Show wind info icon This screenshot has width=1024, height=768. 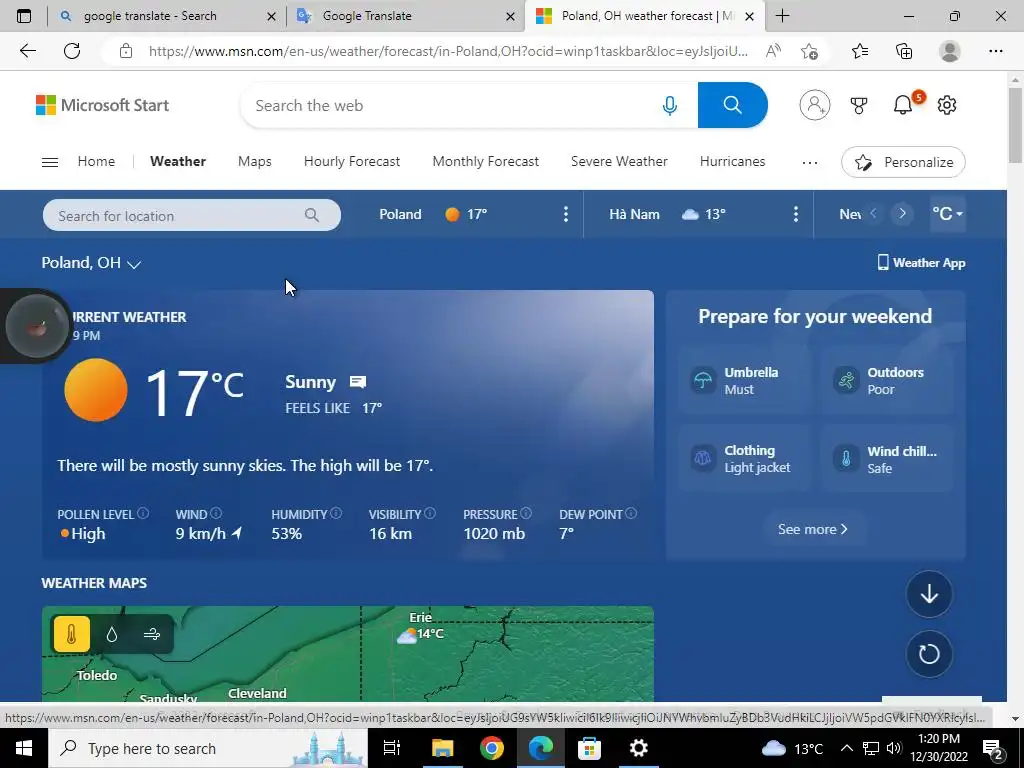click(x=216, y=513)
